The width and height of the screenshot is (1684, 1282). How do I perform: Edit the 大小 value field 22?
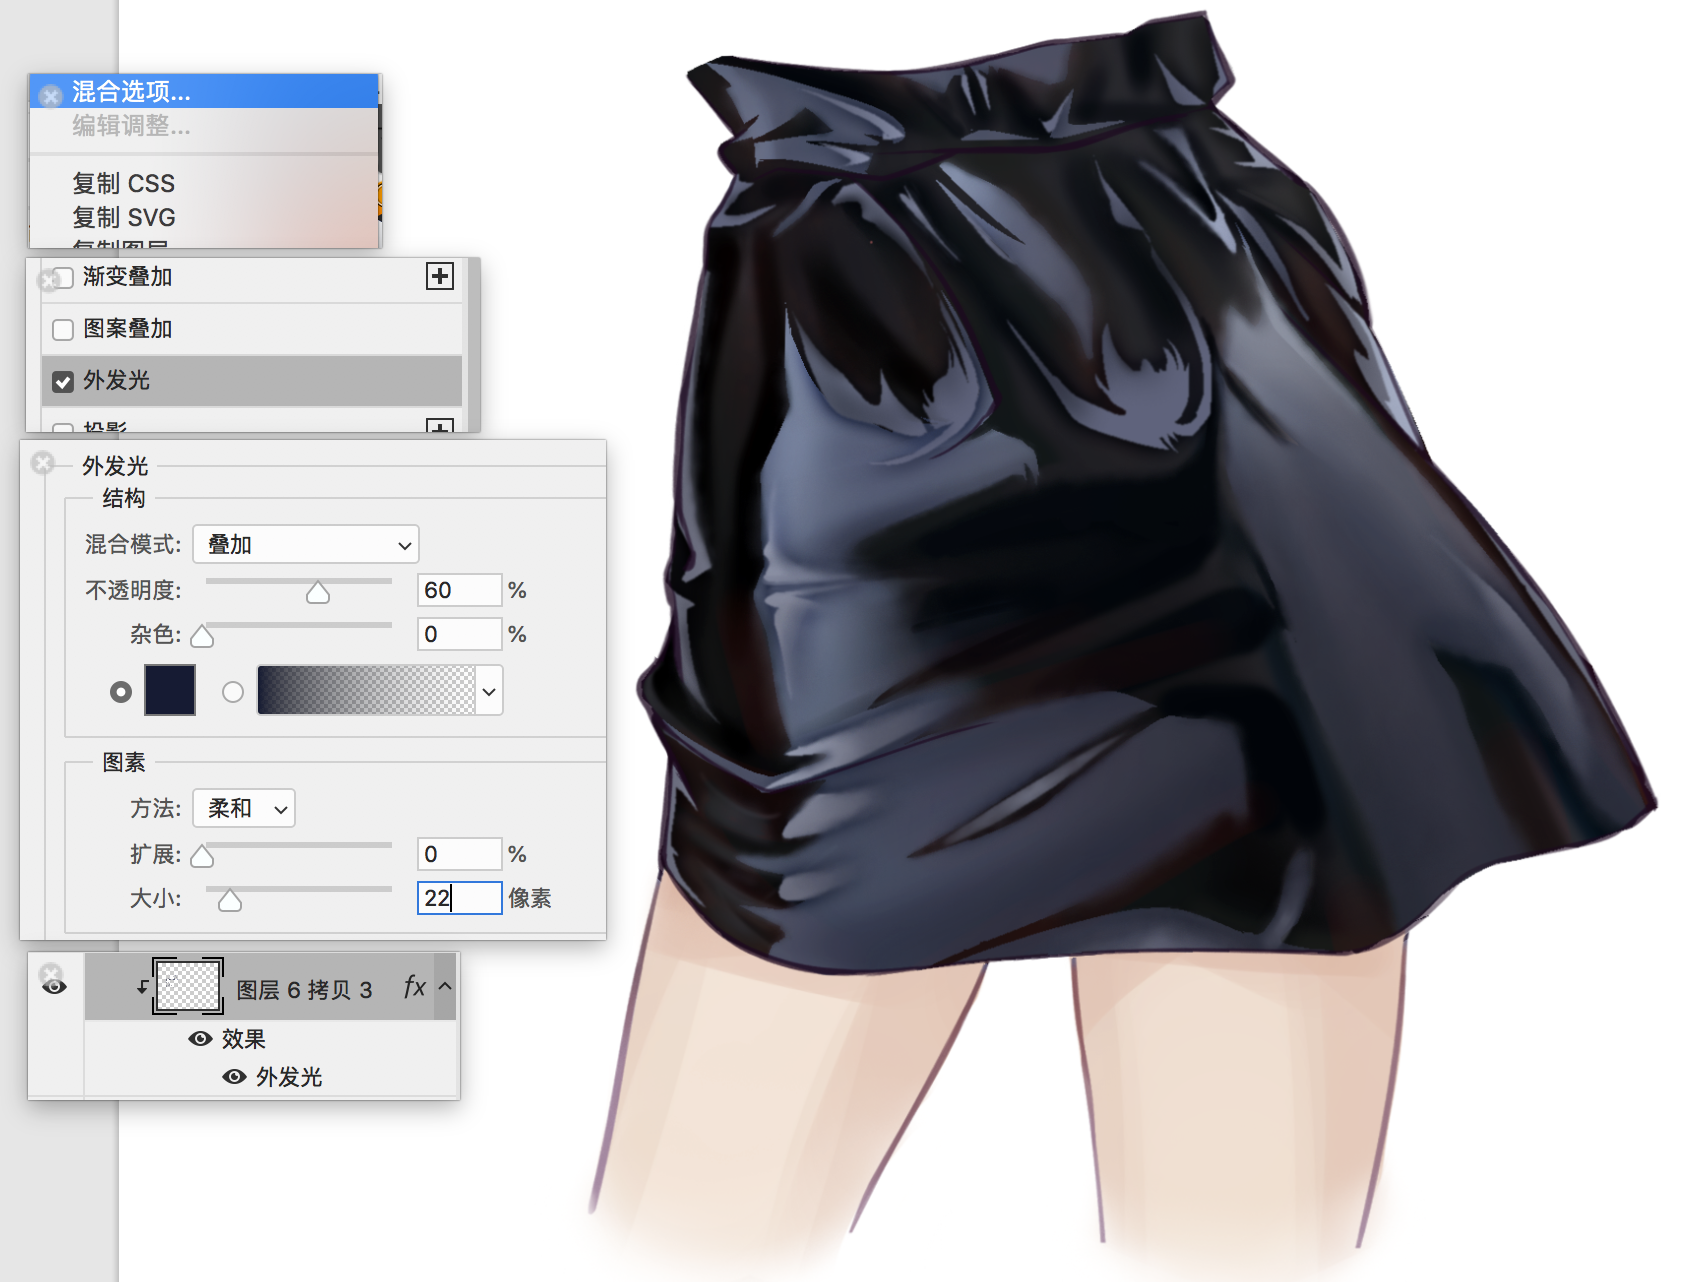[x=459, y=898]
